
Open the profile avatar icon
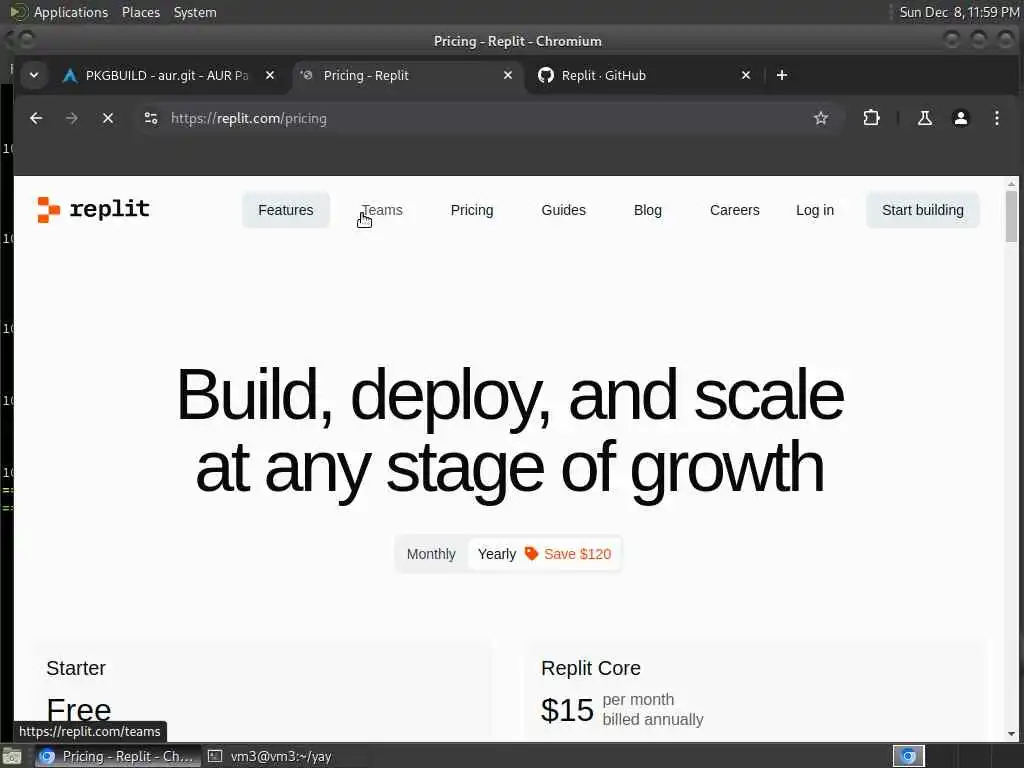tap(961, 118)
